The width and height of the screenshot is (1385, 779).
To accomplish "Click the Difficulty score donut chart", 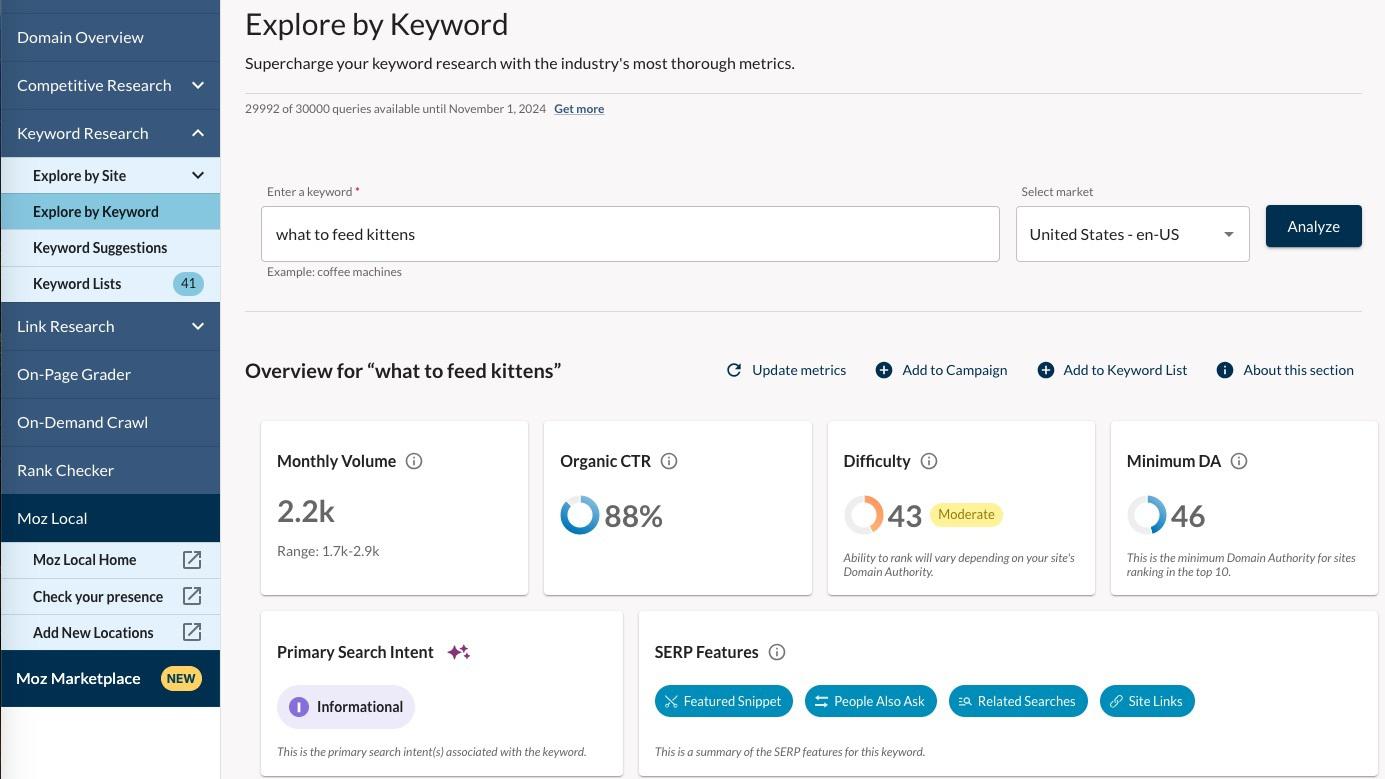I will (x=864, y=515).
